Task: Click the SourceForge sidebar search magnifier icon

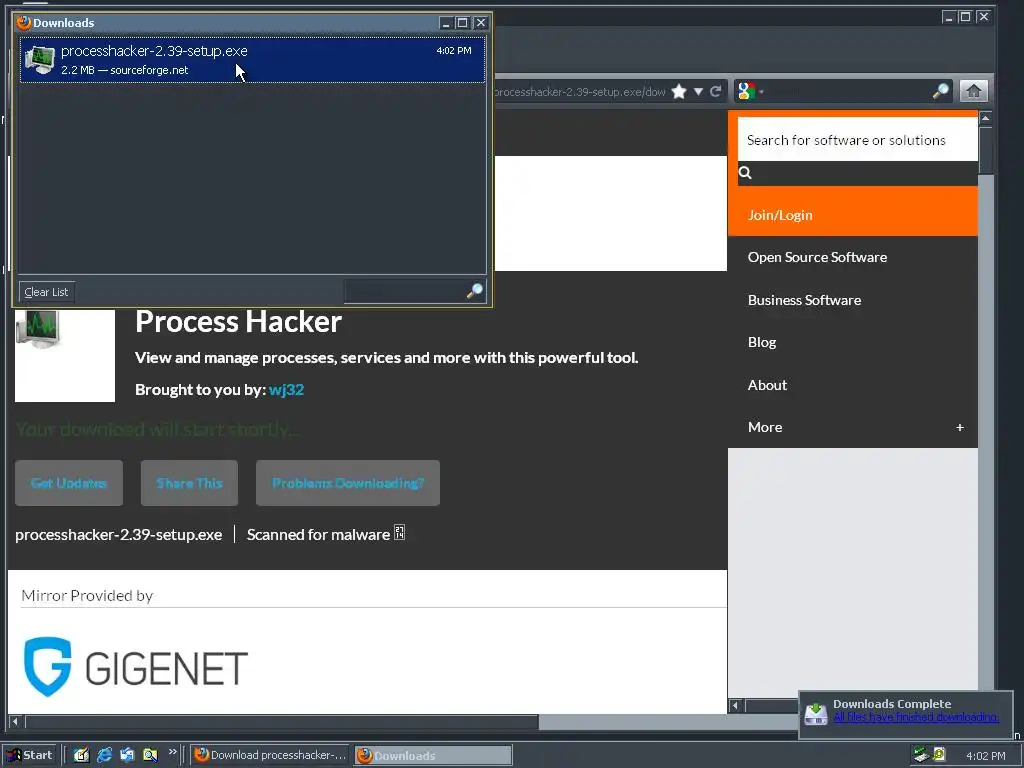Action: 745,172
